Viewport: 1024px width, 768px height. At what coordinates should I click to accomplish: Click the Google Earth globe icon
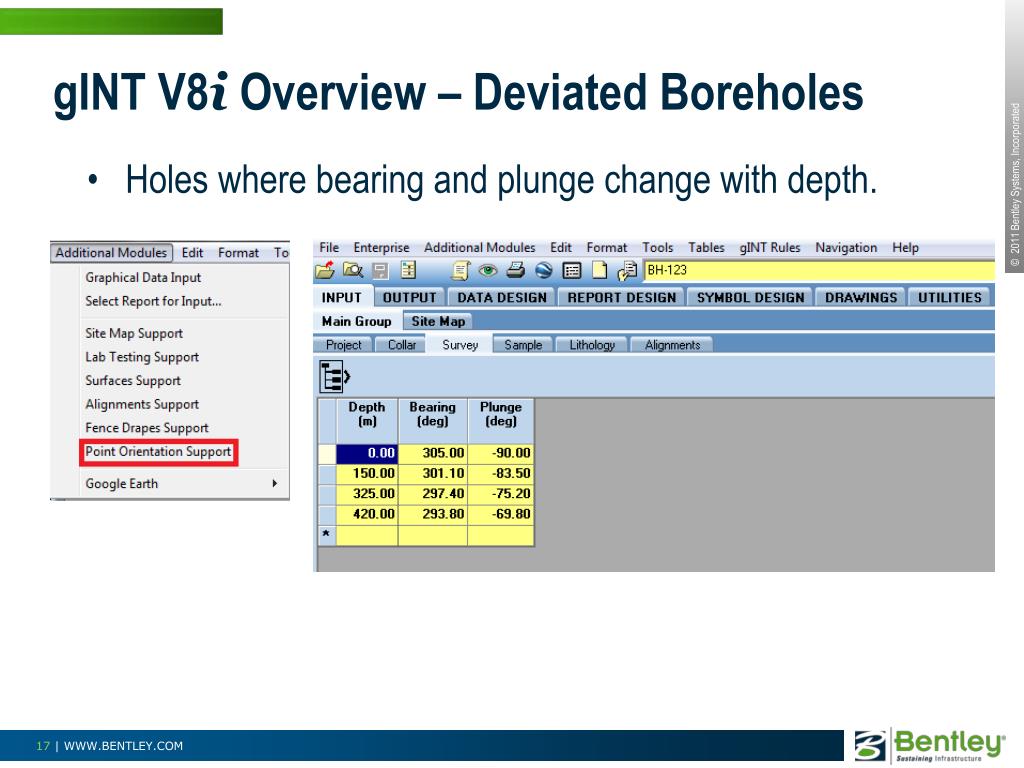tap(543, 270)
